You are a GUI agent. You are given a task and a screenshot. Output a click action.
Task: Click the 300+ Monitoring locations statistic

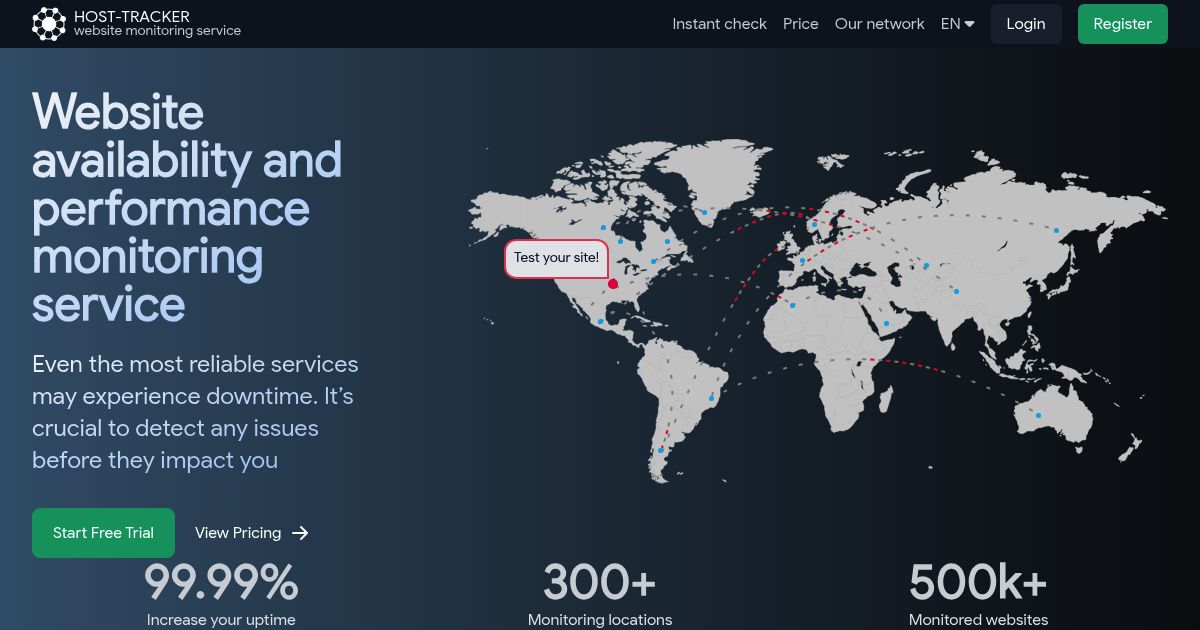pyautogui.click(x=600, y=595)
